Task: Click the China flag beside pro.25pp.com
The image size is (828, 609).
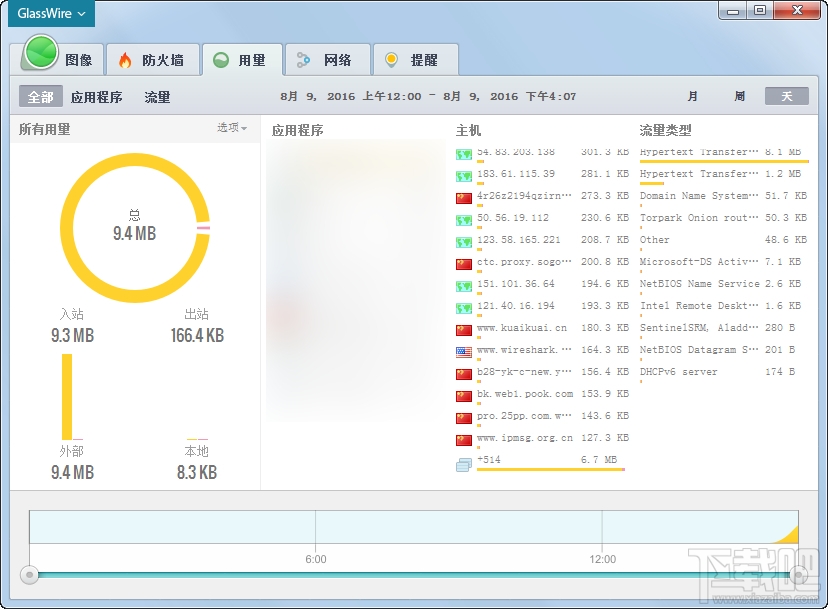Action: tap(464, 418)
